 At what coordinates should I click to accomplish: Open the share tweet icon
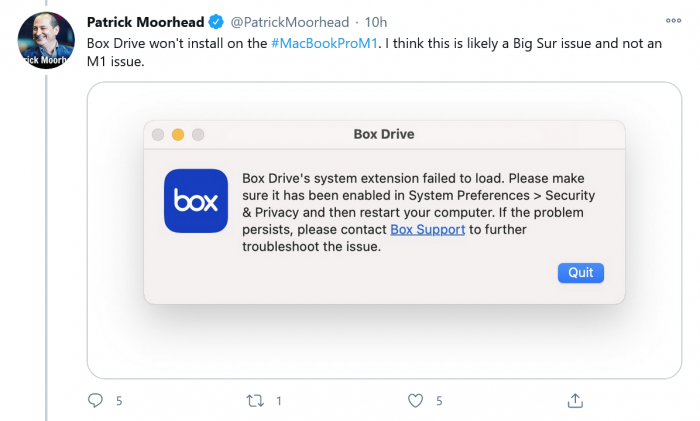click(575, 400)
